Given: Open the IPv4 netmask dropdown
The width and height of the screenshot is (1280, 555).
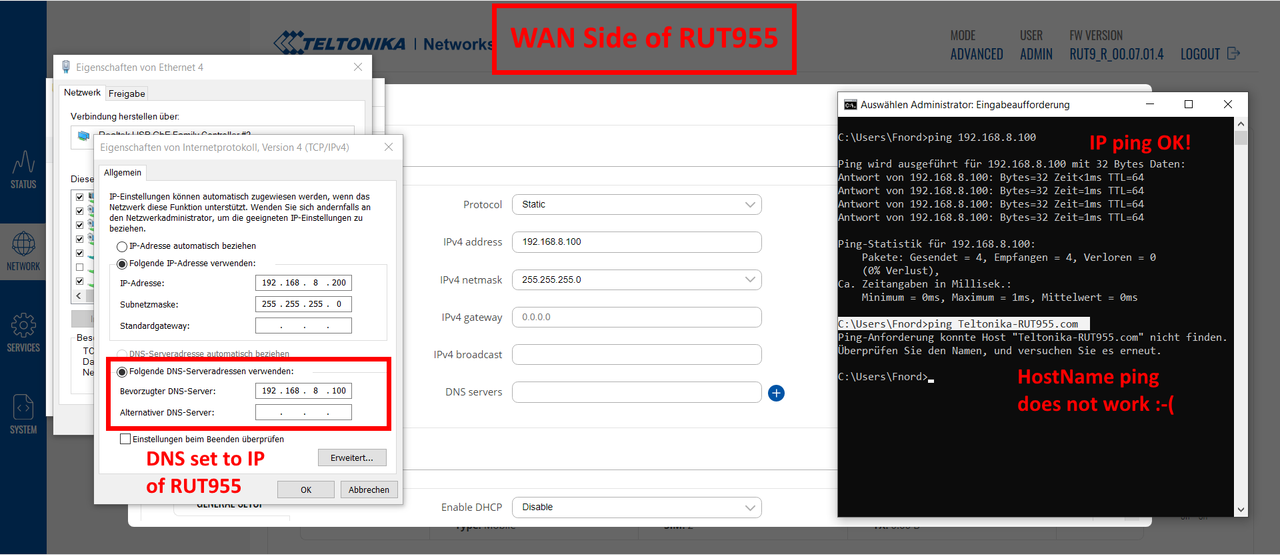Looking at the screenshot, I should (x=636, y=280).
